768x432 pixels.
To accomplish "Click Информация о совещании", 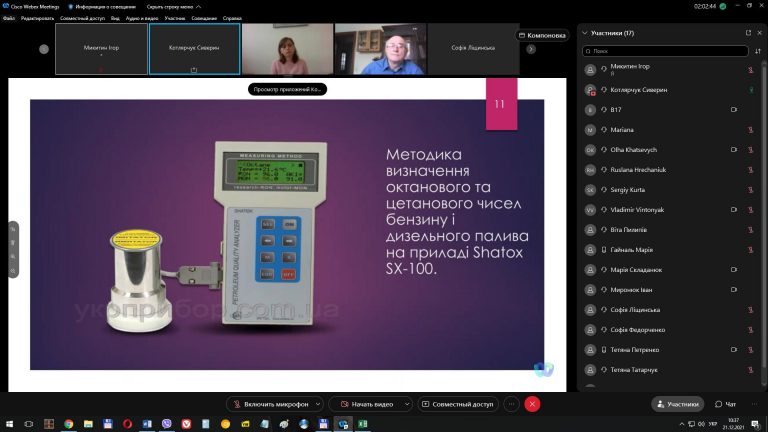I will (102, 7).
